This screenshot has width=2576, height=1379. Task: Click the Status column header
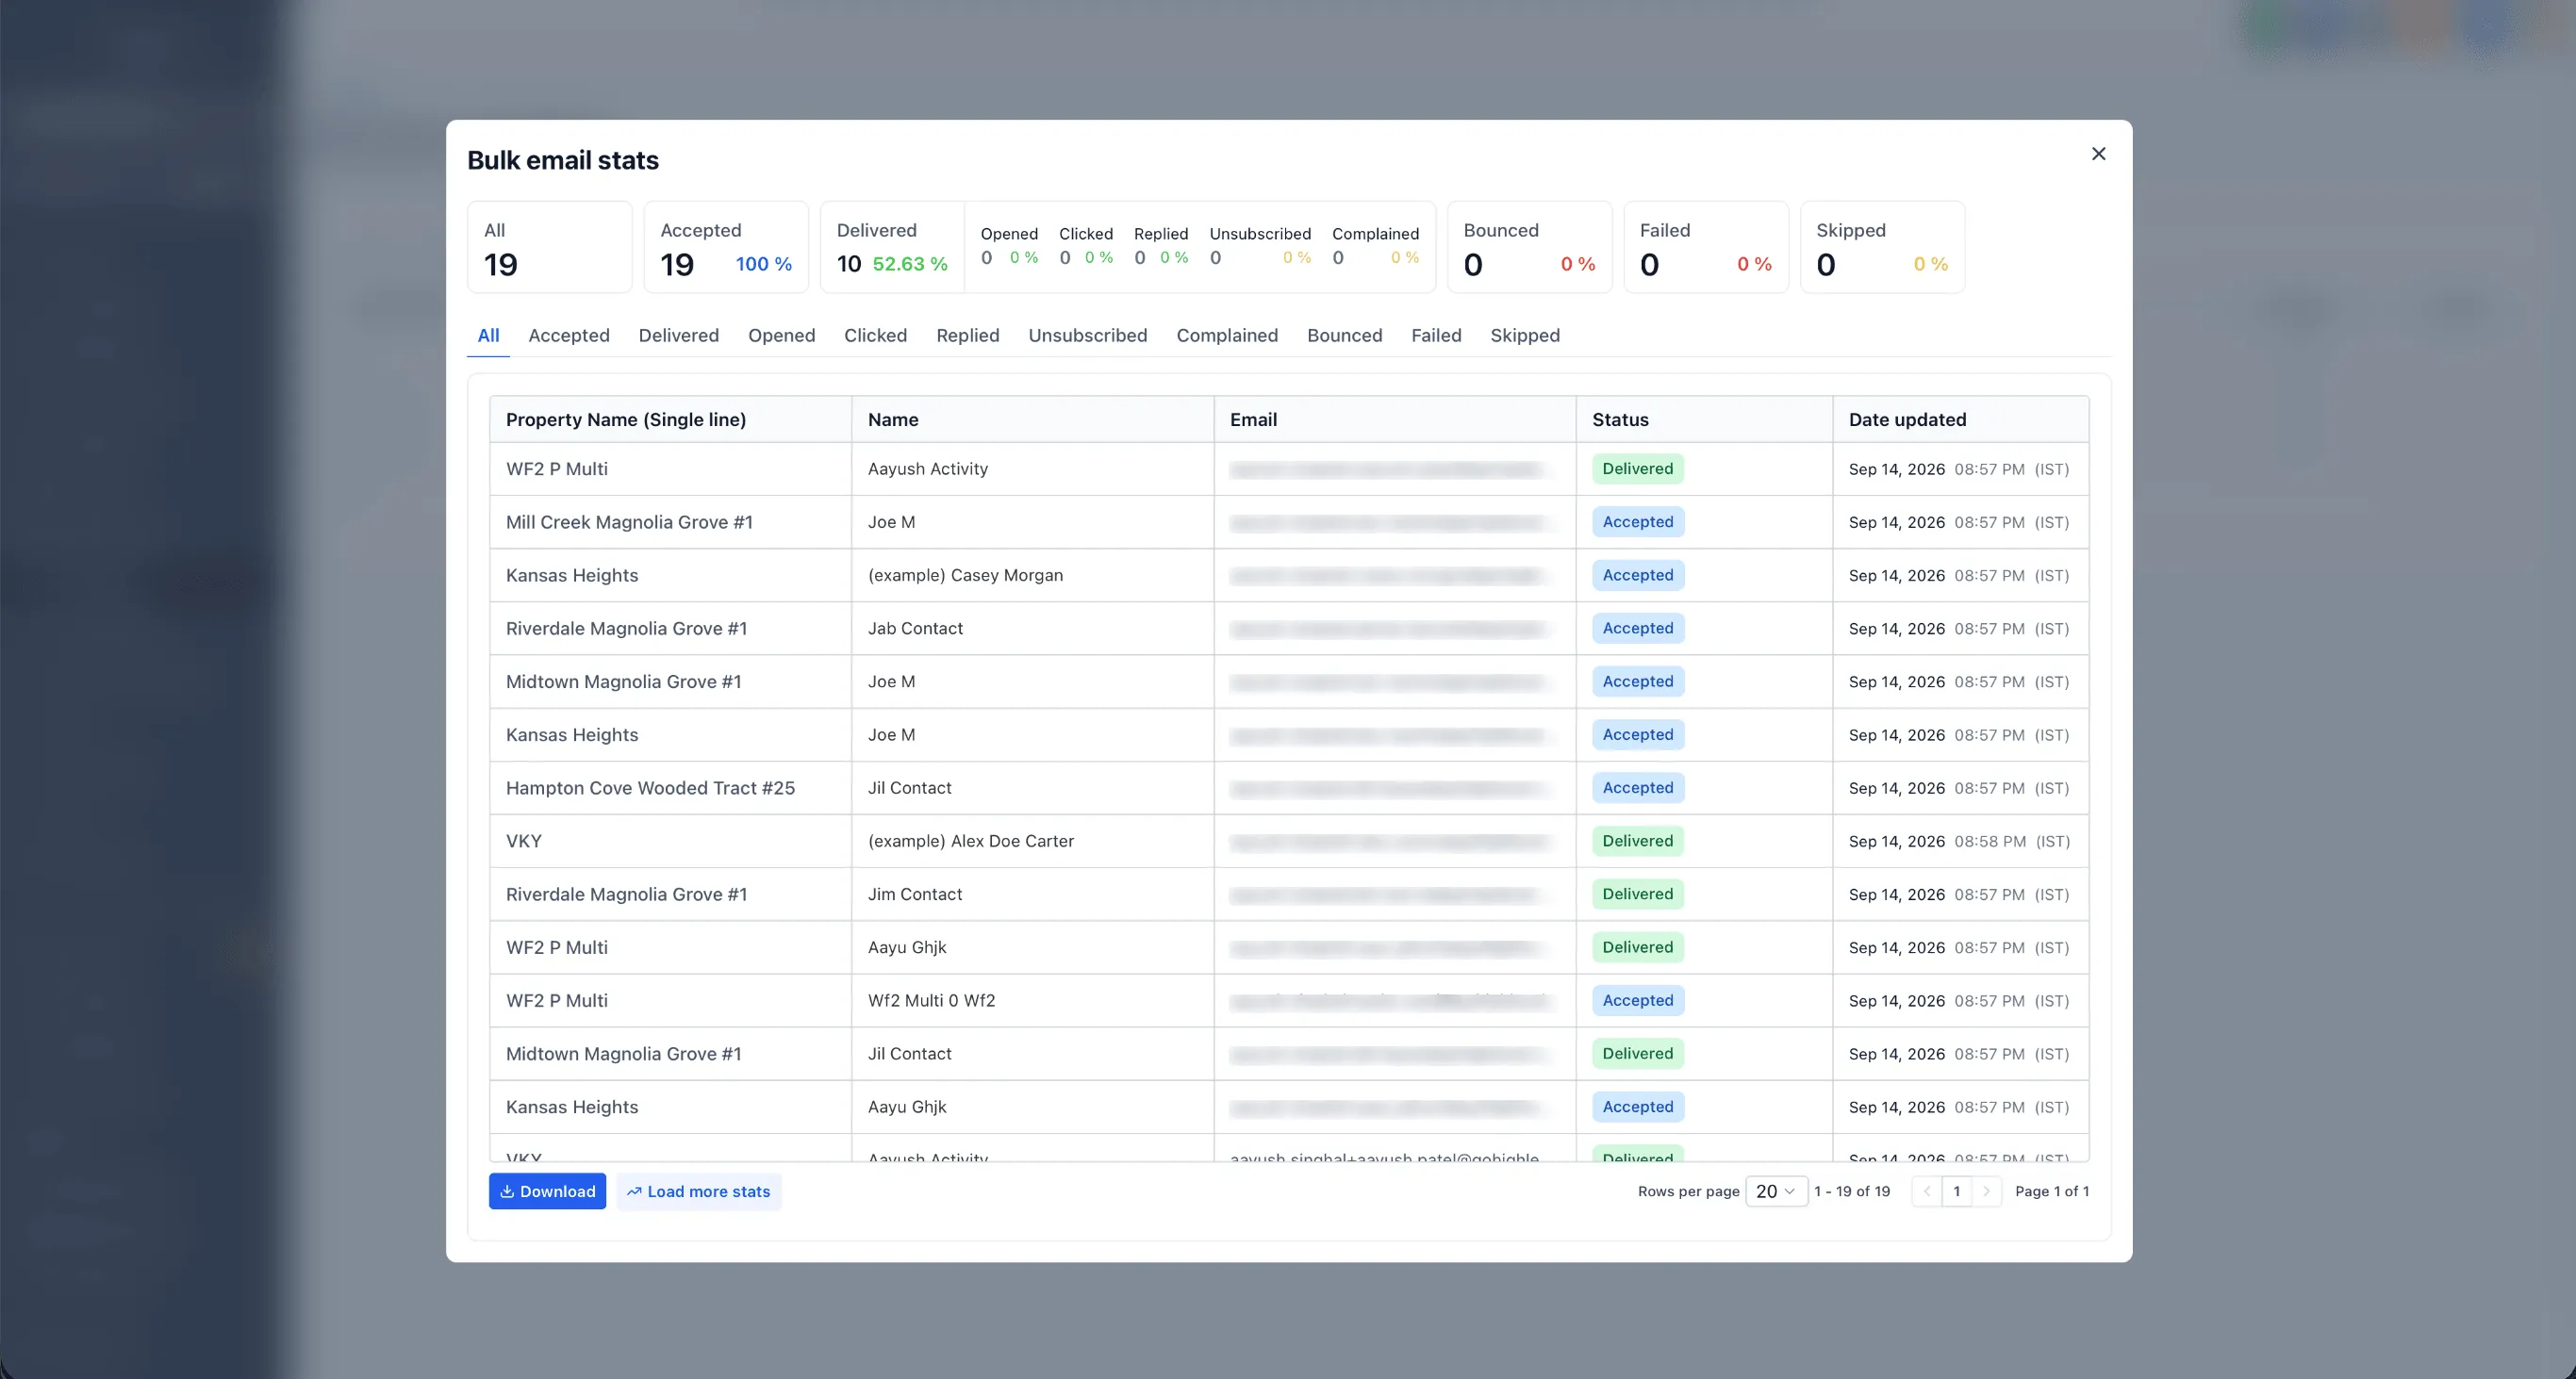(1704, 419)
